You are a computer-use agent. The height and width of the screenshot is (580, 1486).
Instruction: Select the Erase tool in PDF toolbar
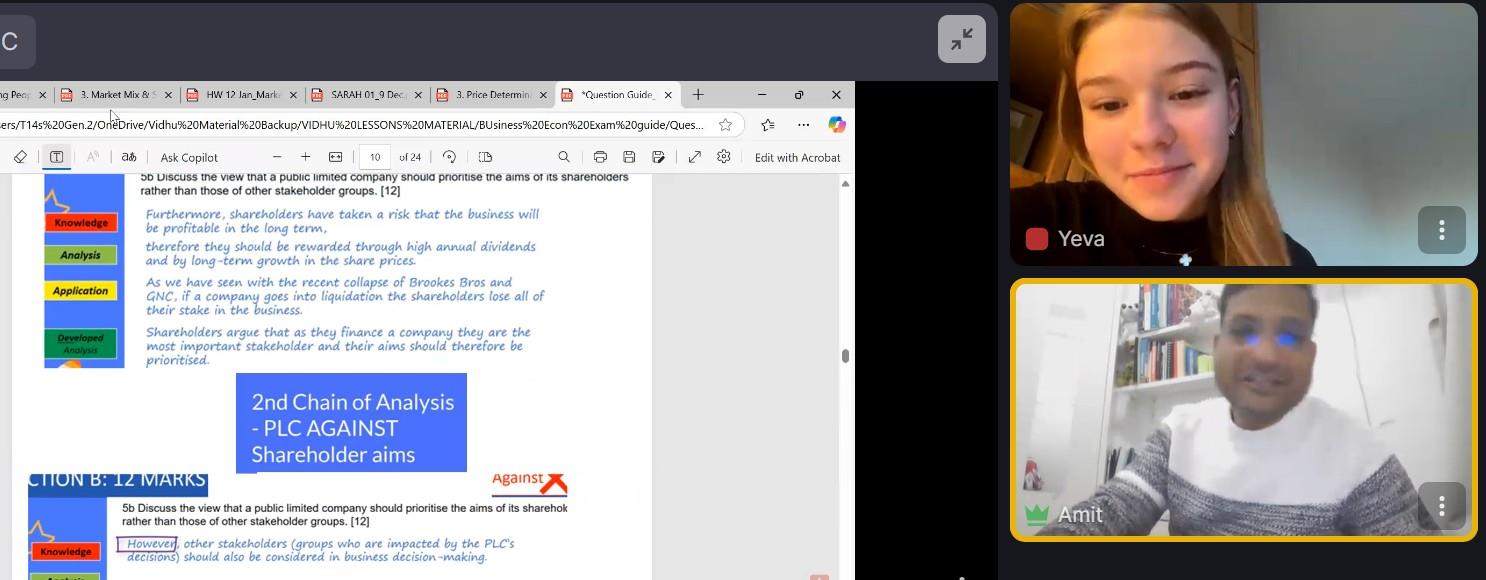[20, 157]
